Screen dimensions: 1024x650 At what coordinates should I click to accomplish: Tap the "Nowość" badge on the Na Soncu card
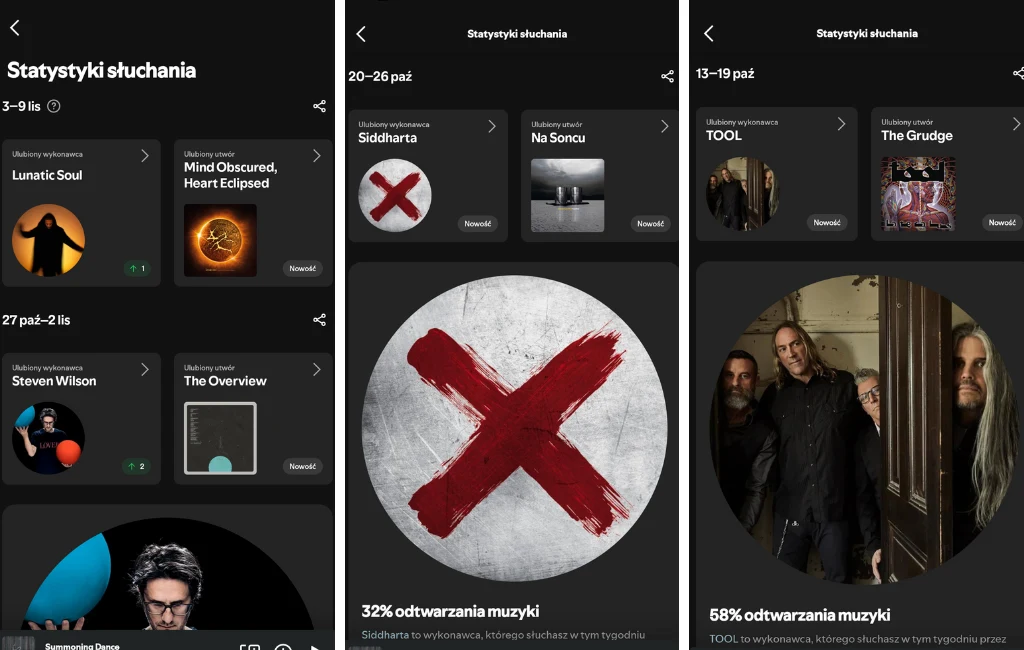[x=650, y=224]
